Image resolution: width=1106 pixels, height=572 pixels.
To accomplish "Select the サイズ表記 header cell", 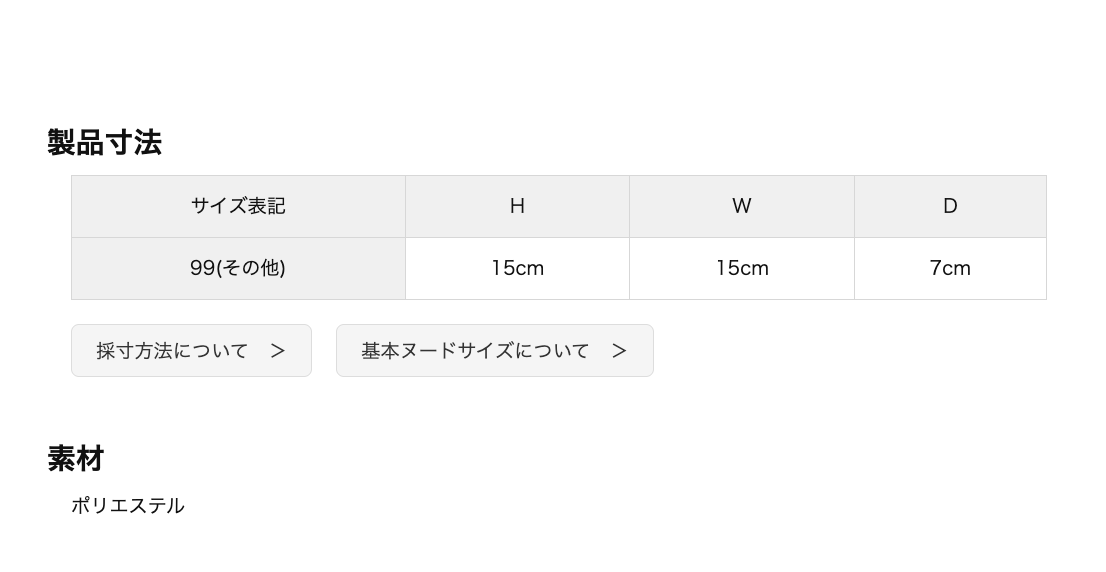I will (238, 207).
